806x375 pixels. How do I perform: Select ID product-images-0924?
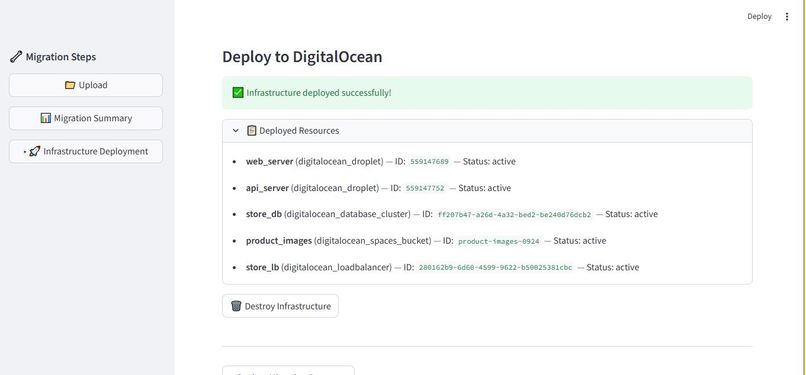coord(499,241)
